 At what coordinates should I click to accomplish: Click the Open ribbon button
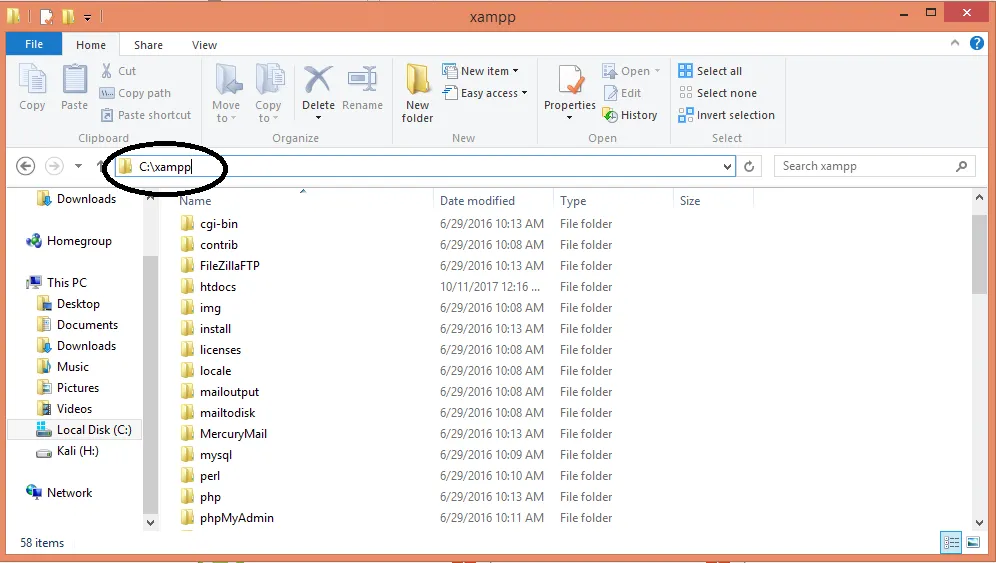[631, 71]
